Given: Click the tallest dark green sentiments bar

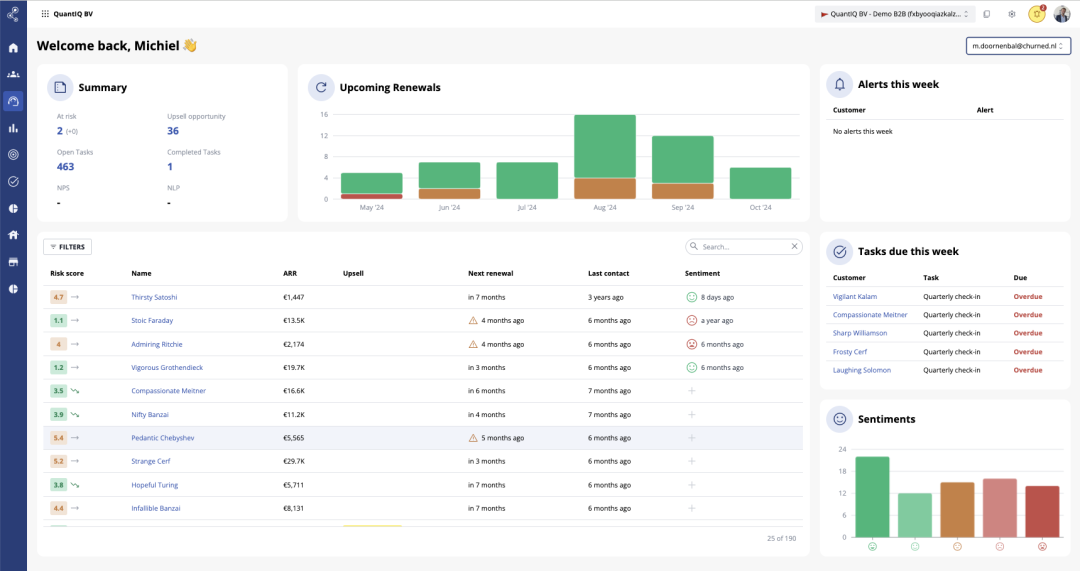Looking at the screenshot, I should tap(872, 497).
